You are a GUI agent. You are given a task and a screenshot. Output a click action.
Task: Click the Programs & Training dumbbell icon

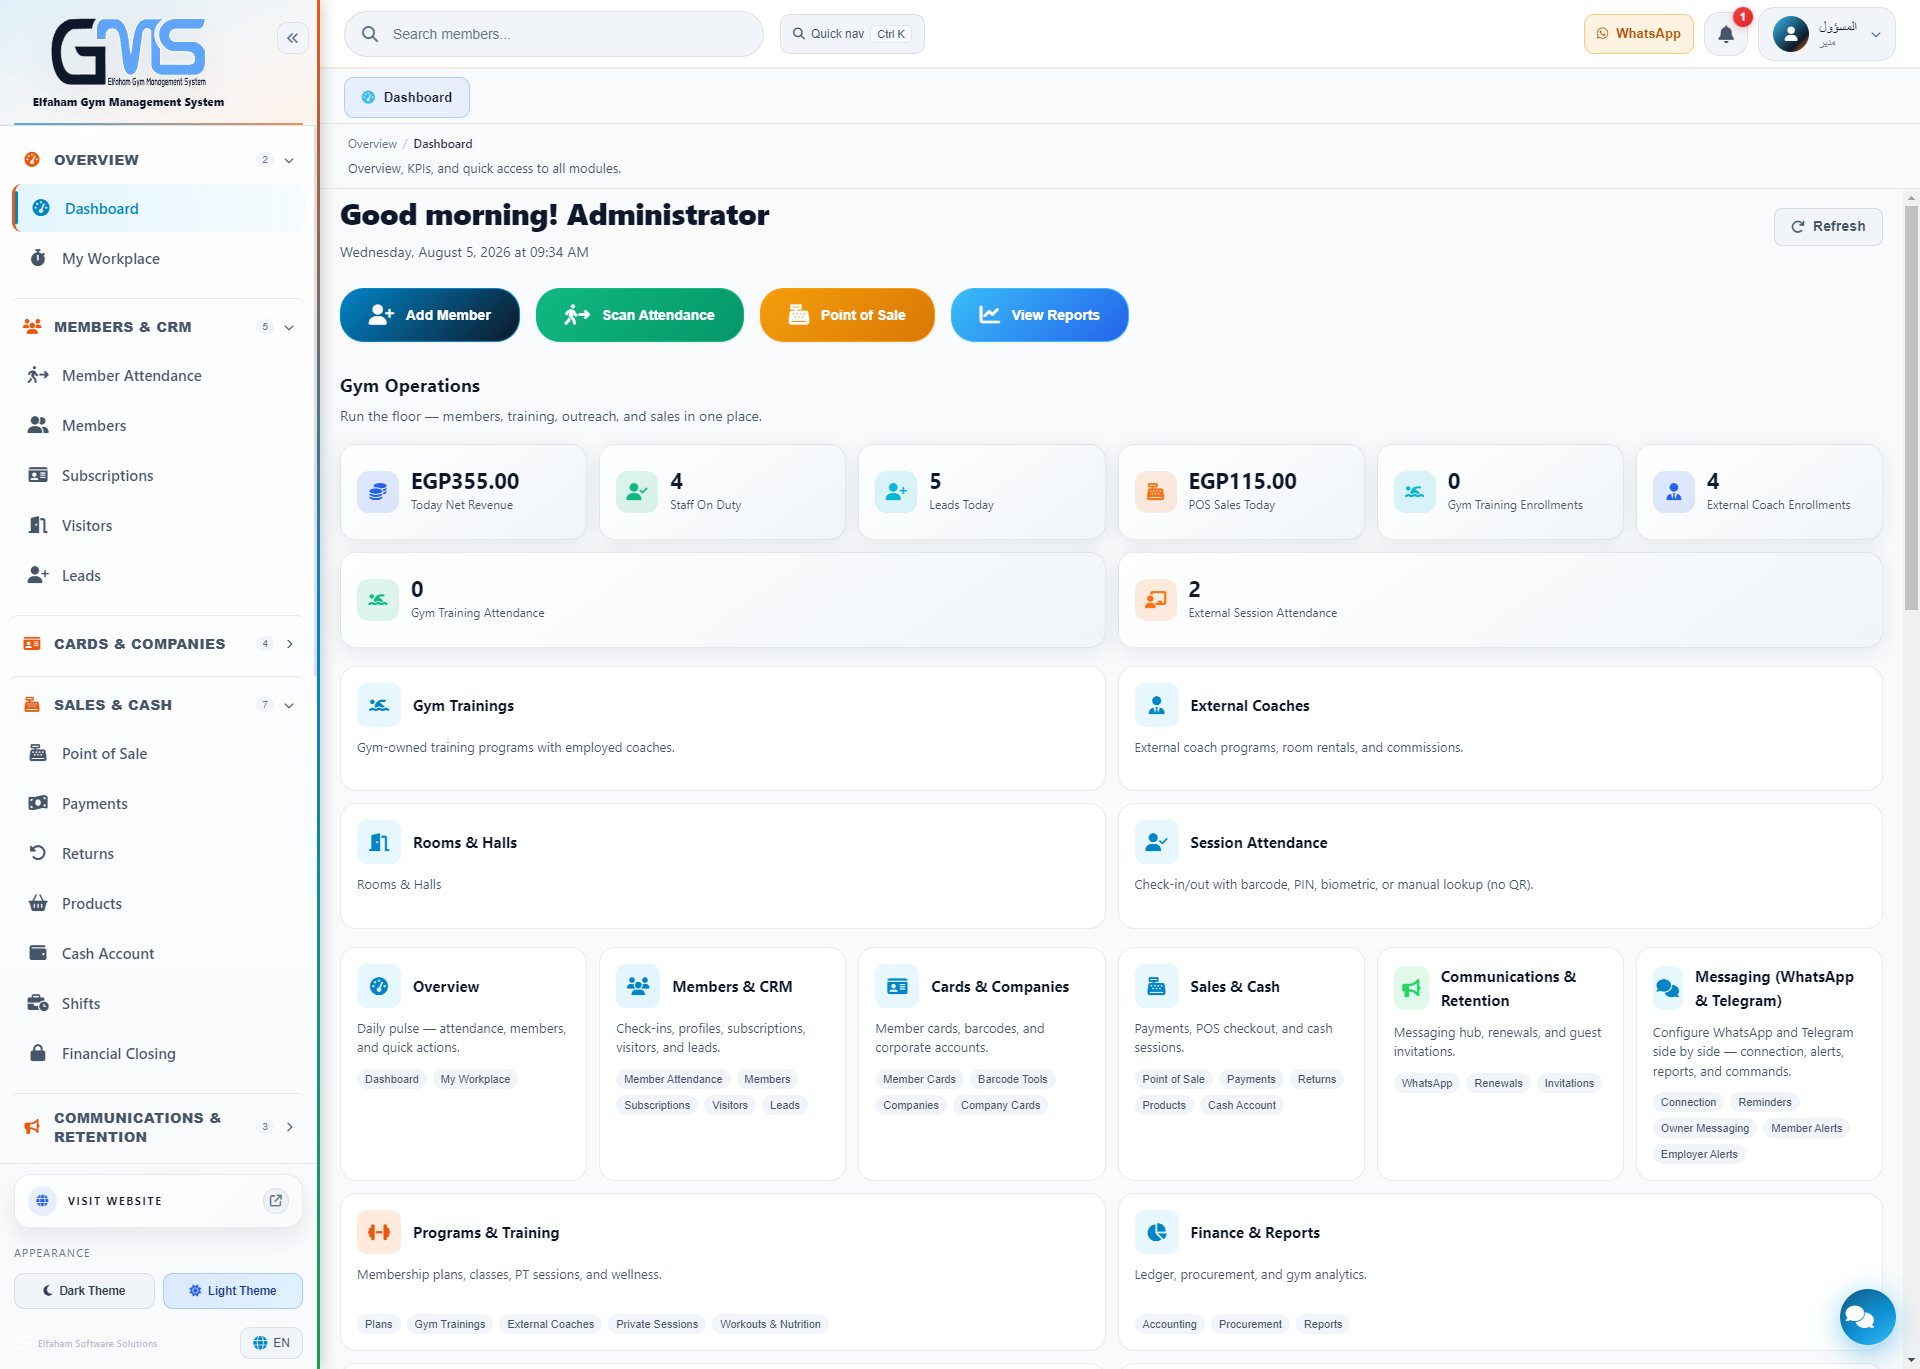pyautogui.click(x=379, y=1232)
